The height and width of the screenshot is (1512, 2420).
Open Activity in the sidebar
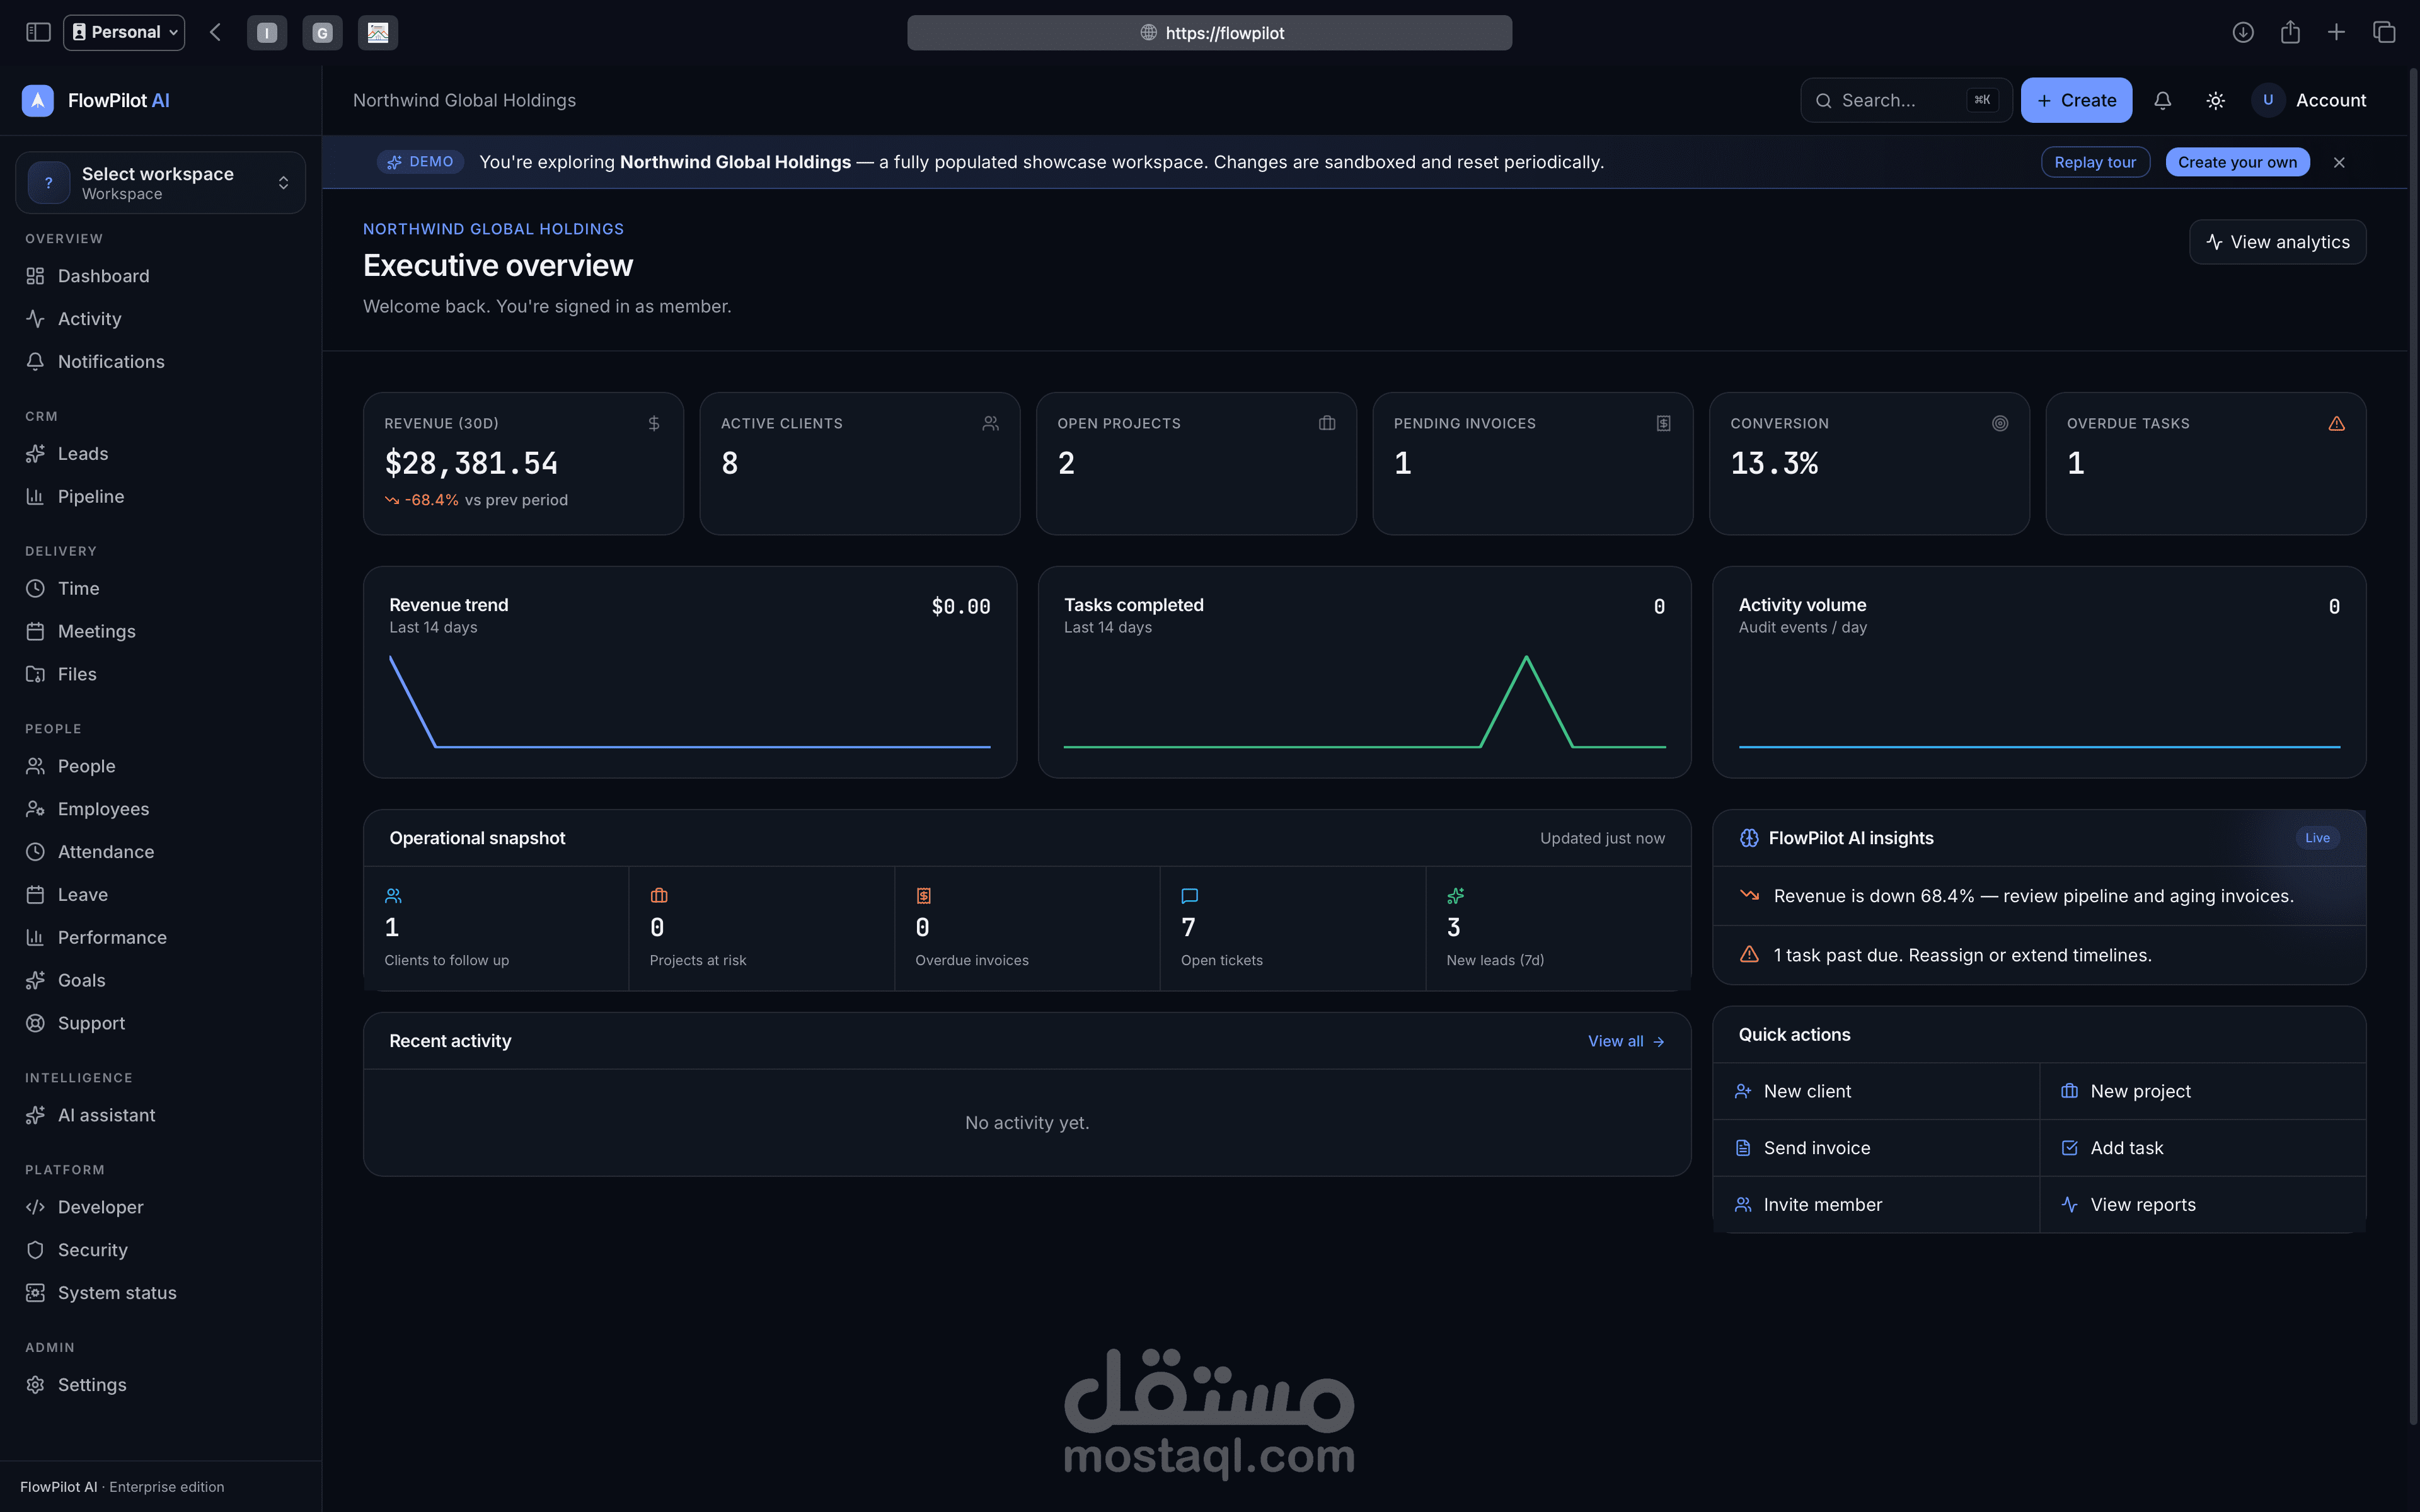tap(160, 319)
